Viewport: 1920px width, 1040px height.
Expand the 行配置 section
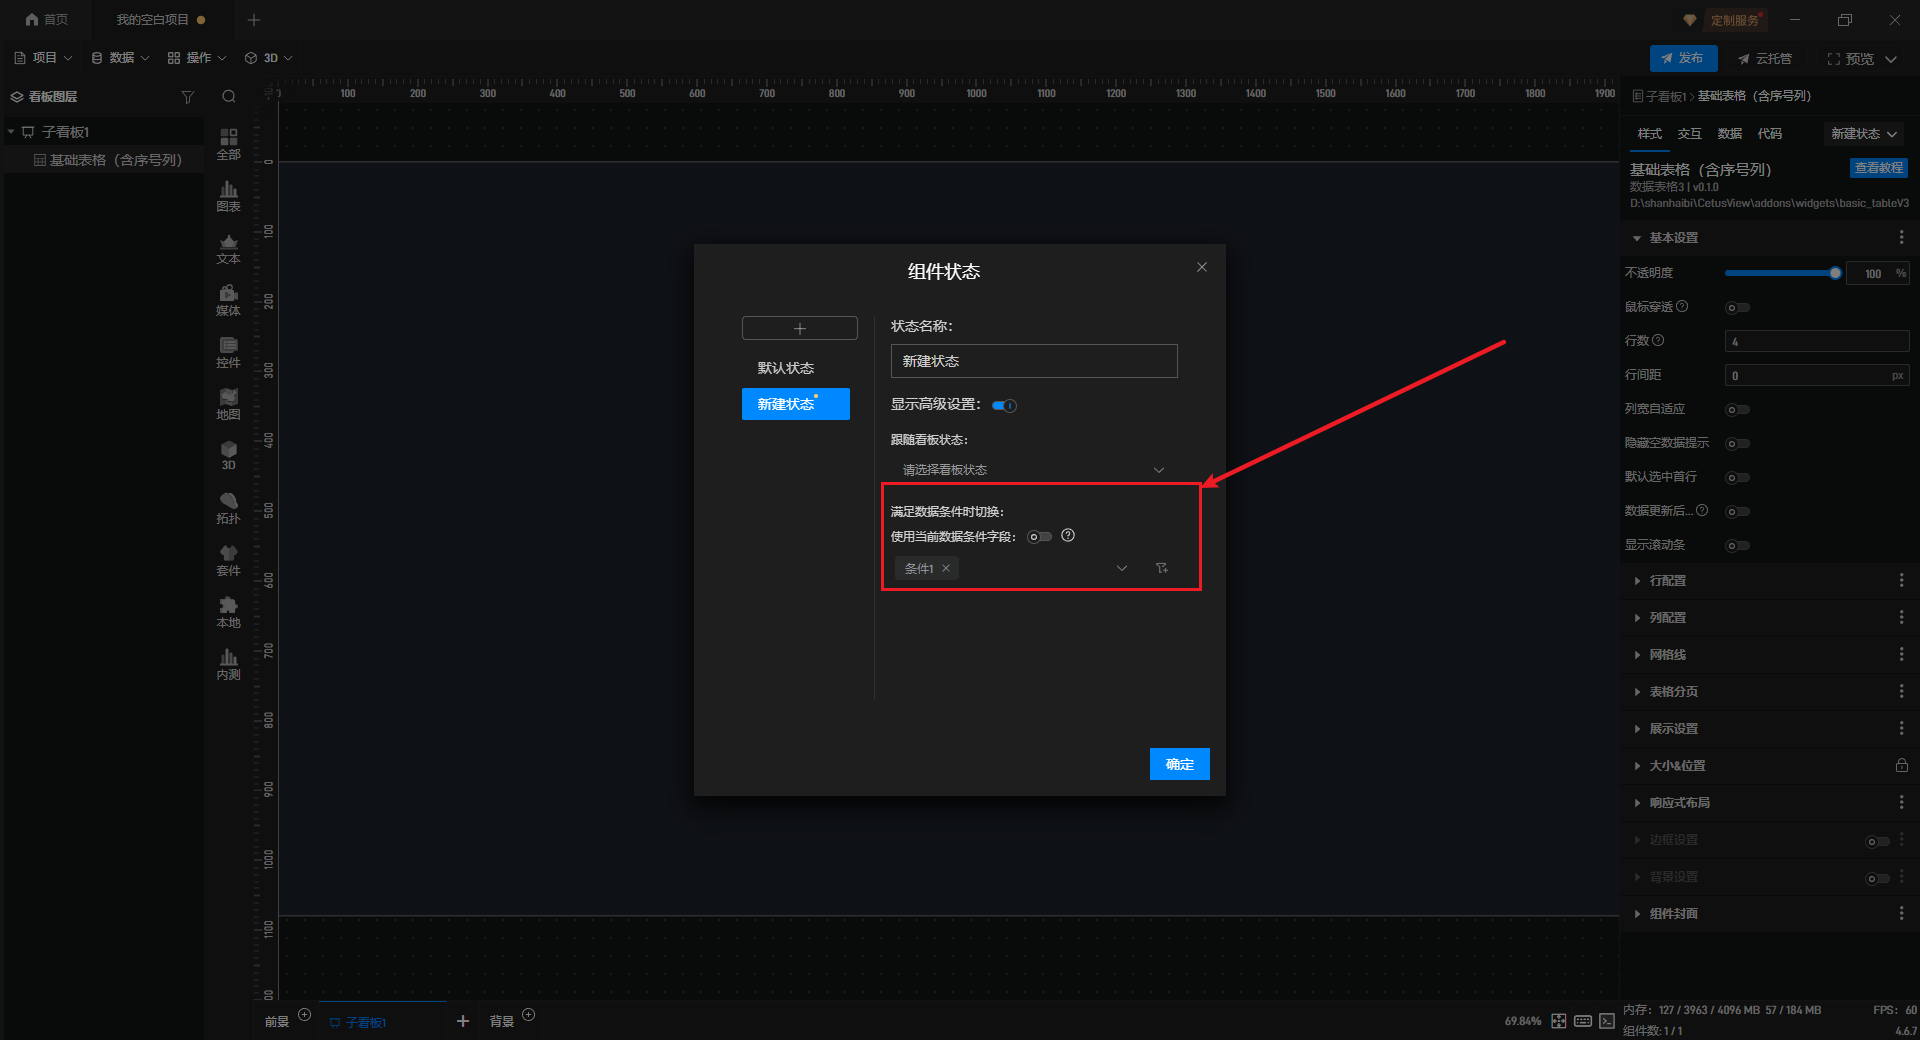point(1667,581)
